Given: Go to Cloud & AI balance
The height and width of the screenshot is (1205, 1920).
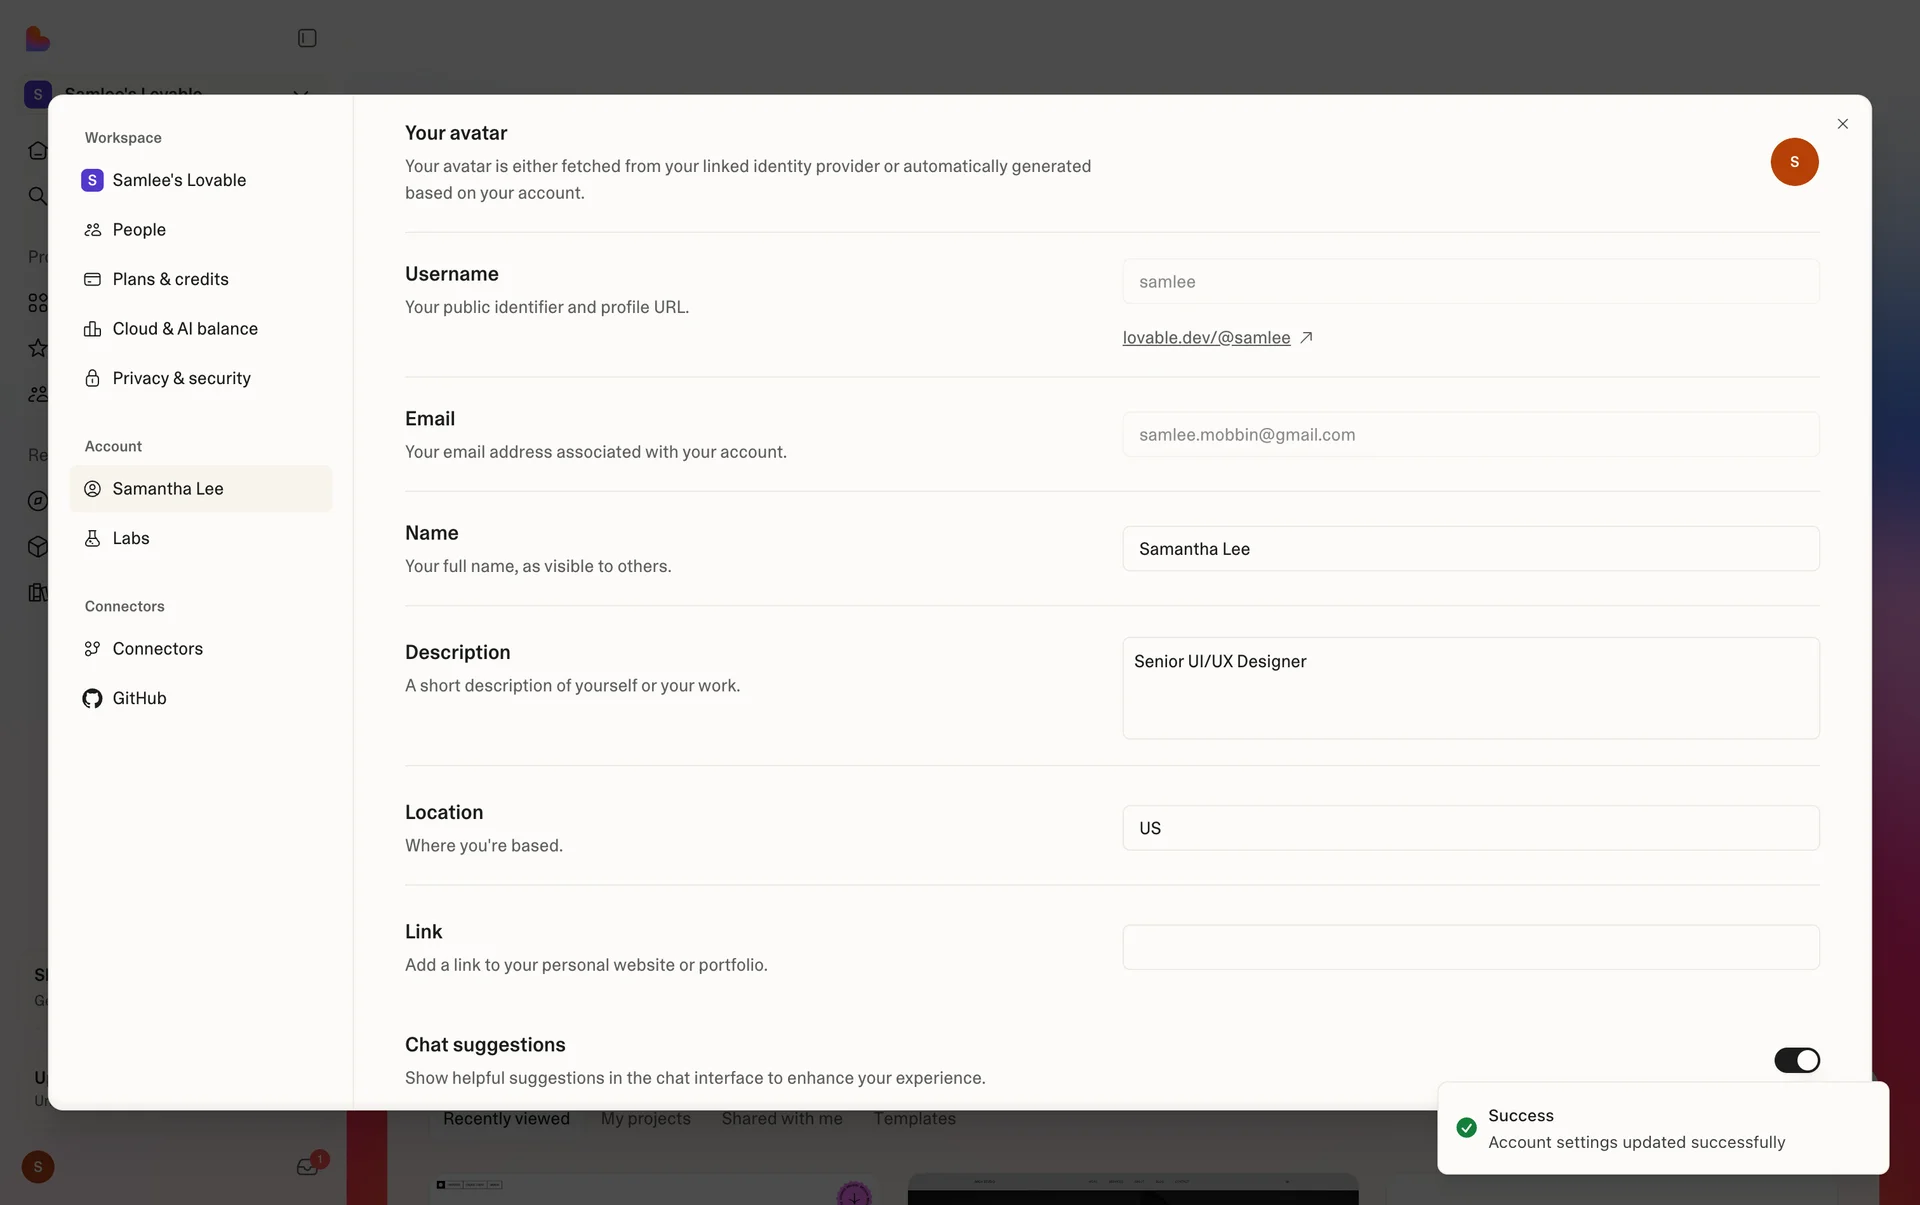Looking at the screenshot, I should tap(185, 329).
